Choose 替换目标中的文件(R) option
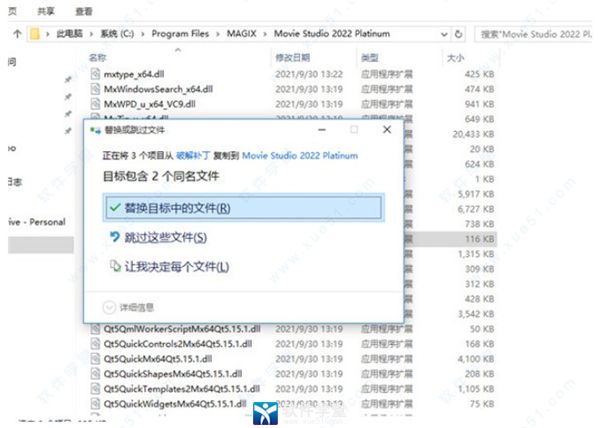This screenshot has width=600, height=428. coord(176,209)
